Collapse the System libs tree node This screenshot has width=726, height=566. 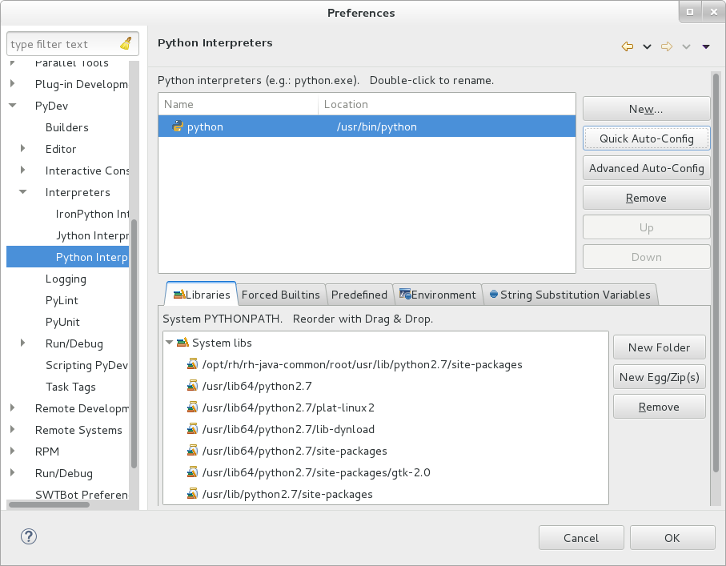click(169, 343)
